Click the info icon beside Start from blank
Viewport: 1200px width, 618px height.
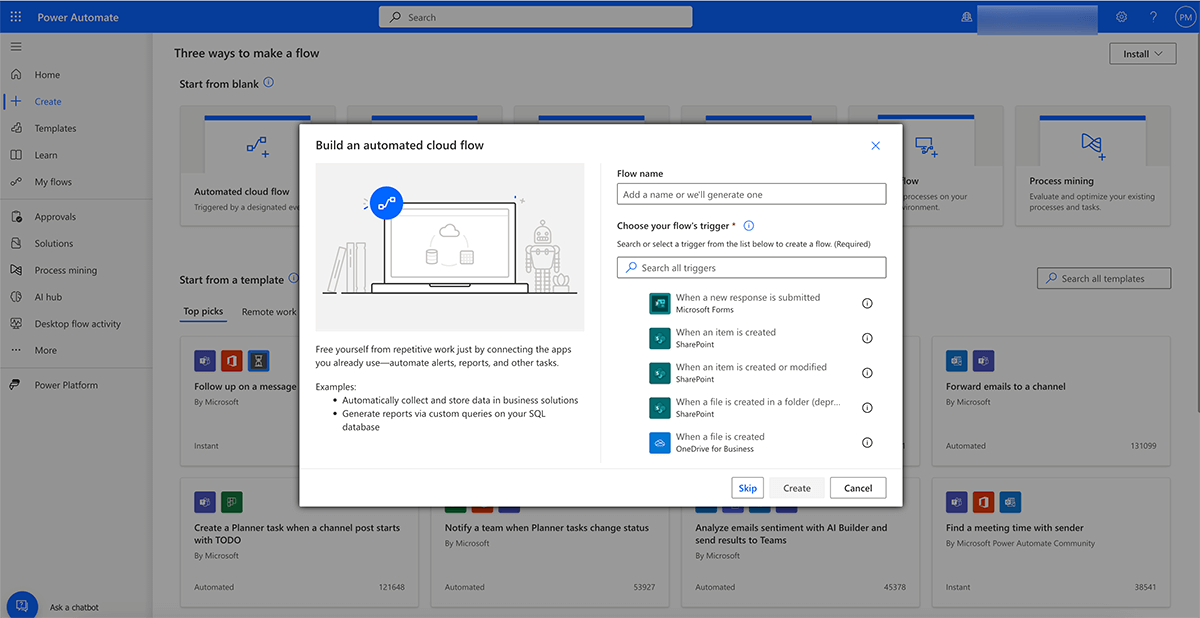coord(268,83)
